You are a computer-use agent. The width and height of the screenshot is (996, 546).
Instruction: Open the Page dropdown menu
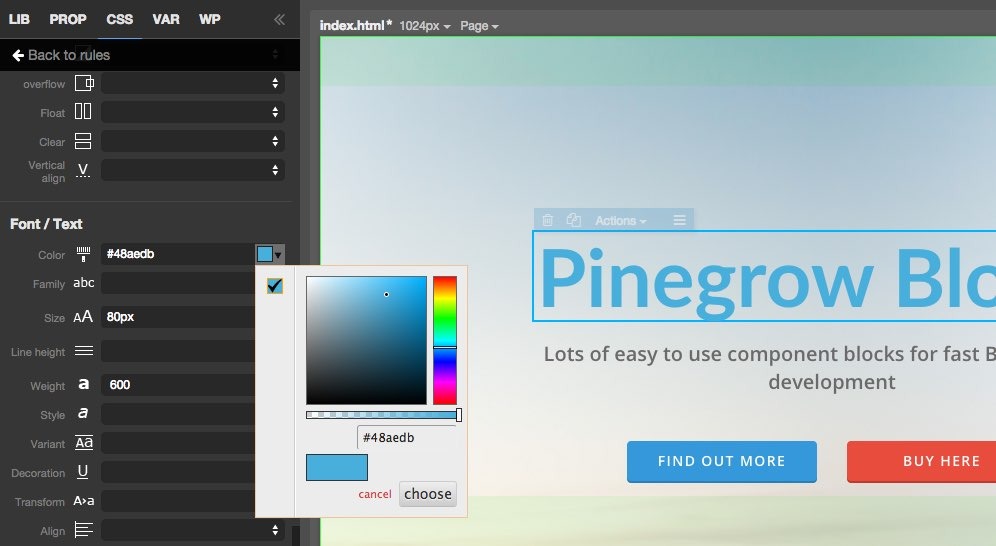(x=480, y=26)
